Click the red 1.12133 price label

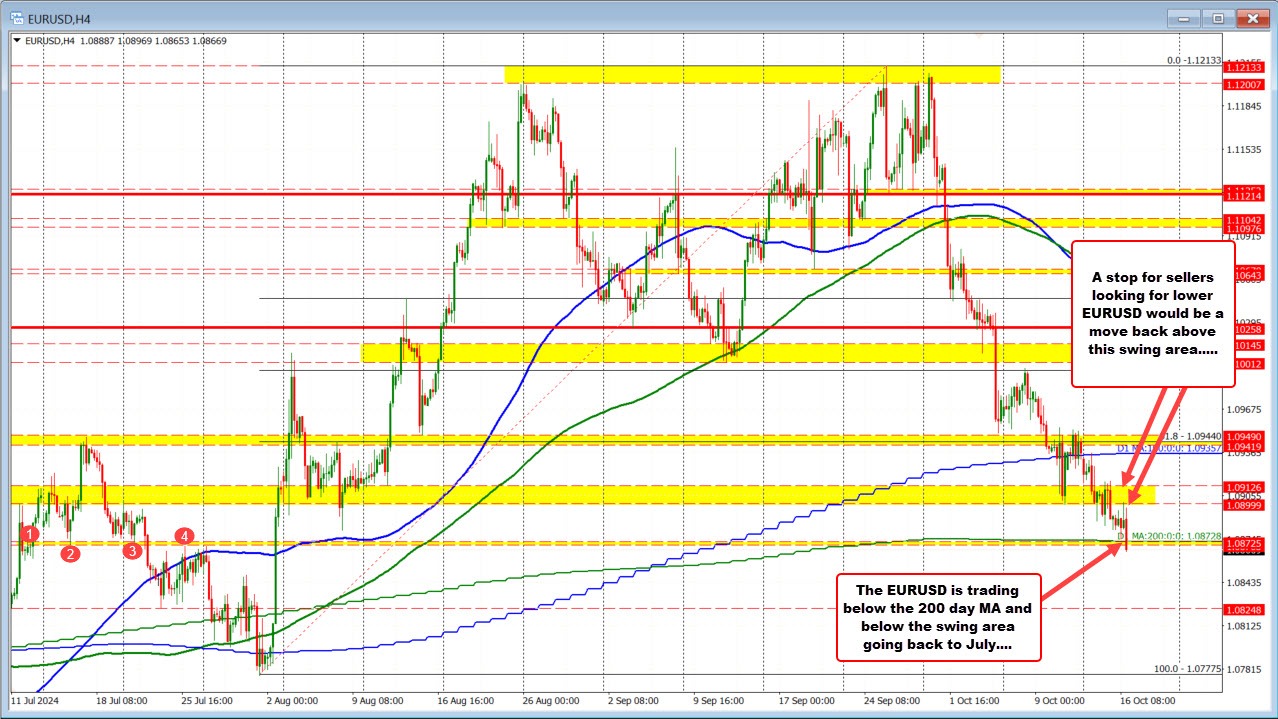click(1245, 68)
